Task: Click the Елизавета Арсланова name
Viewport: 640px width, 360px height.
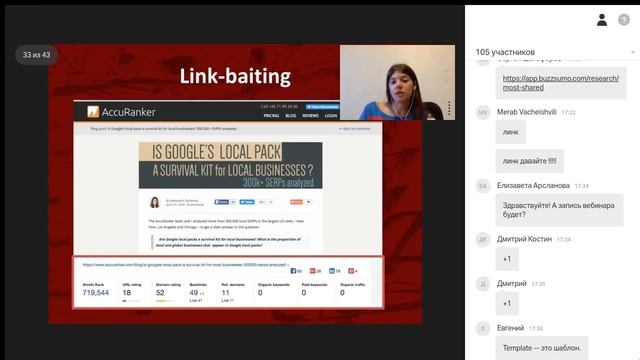Action: click(x=533, y=185)
